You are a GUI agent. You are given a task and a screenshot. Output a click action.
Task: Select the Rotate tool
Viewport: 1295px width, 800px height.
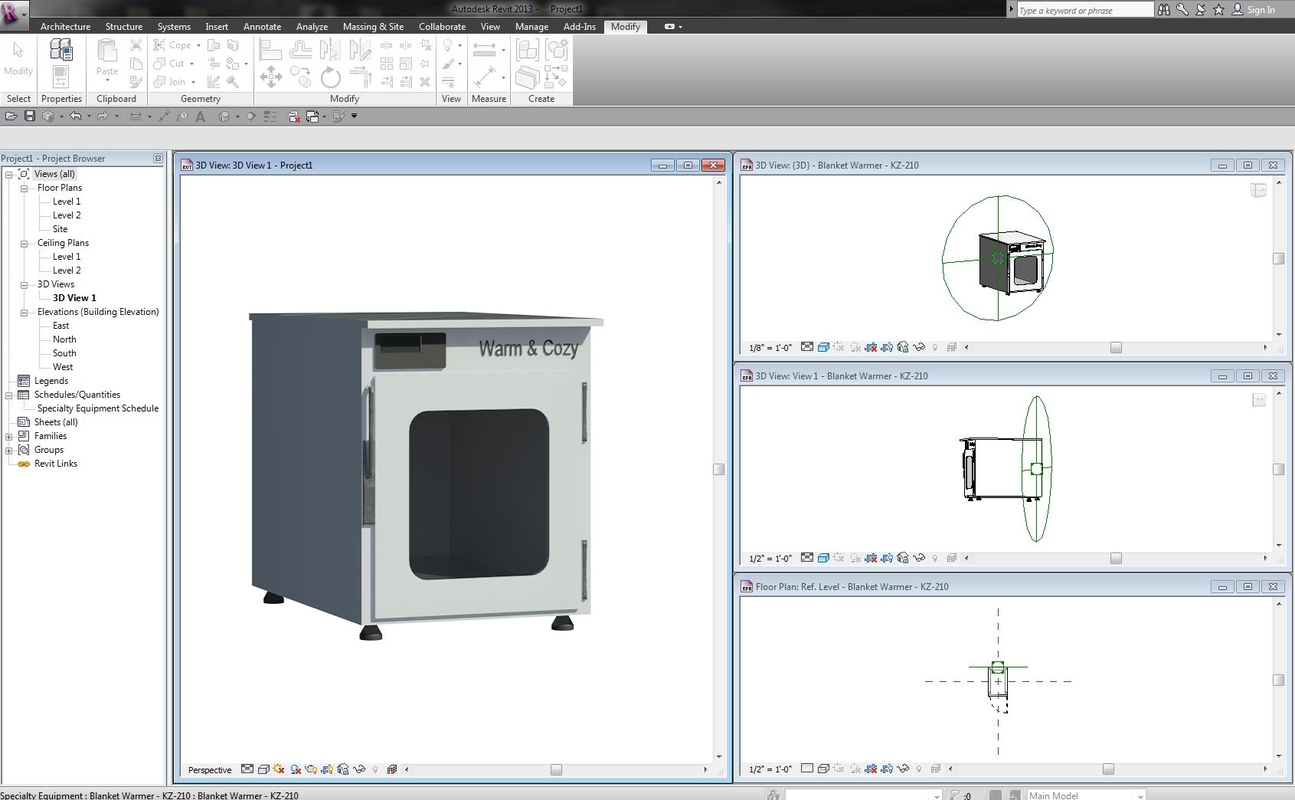[330, 78]
